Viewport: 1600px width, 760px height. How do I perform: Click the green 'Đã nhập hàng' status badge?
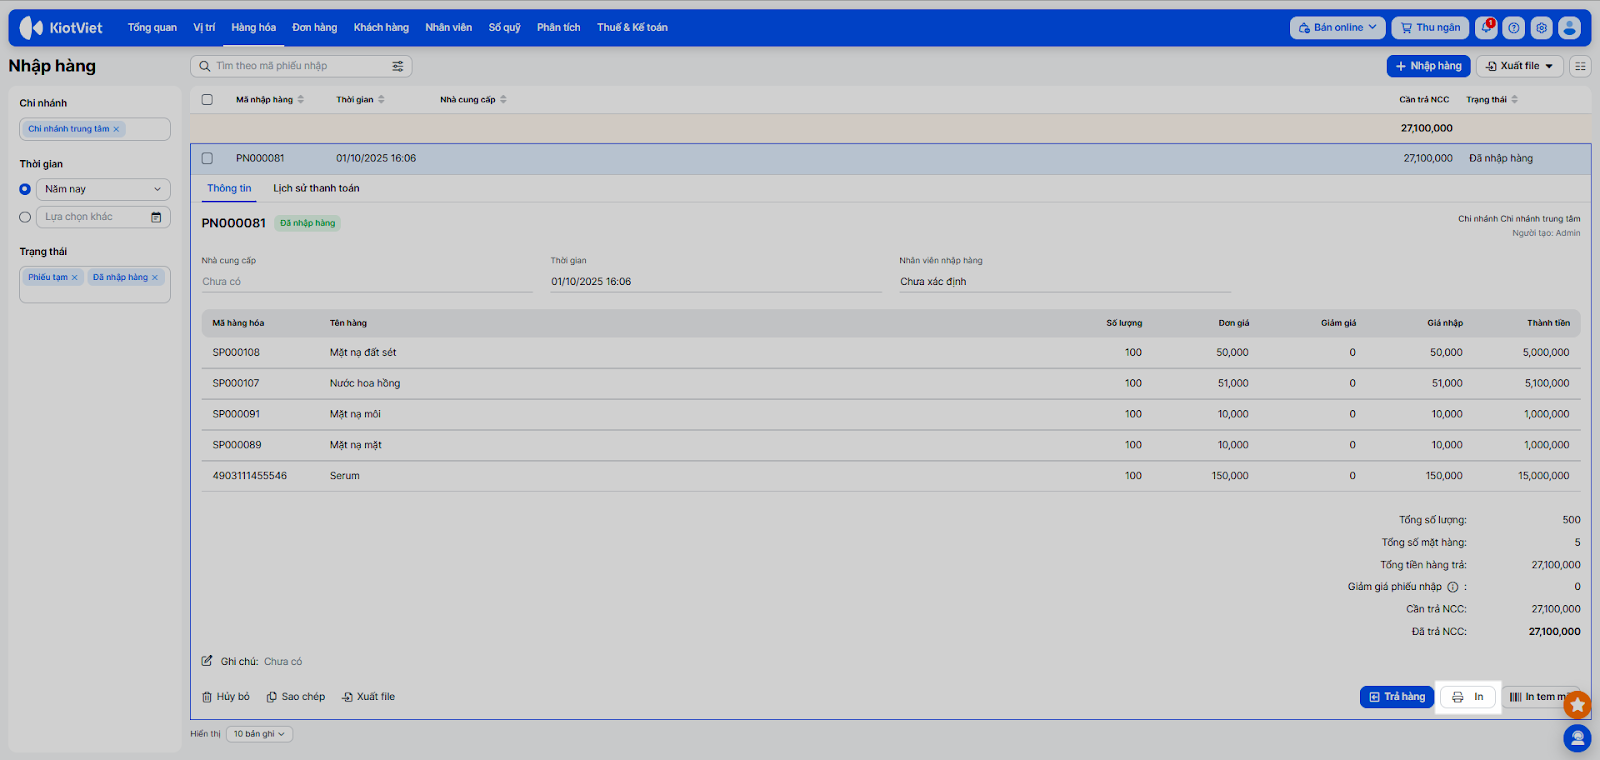[308, 223]
